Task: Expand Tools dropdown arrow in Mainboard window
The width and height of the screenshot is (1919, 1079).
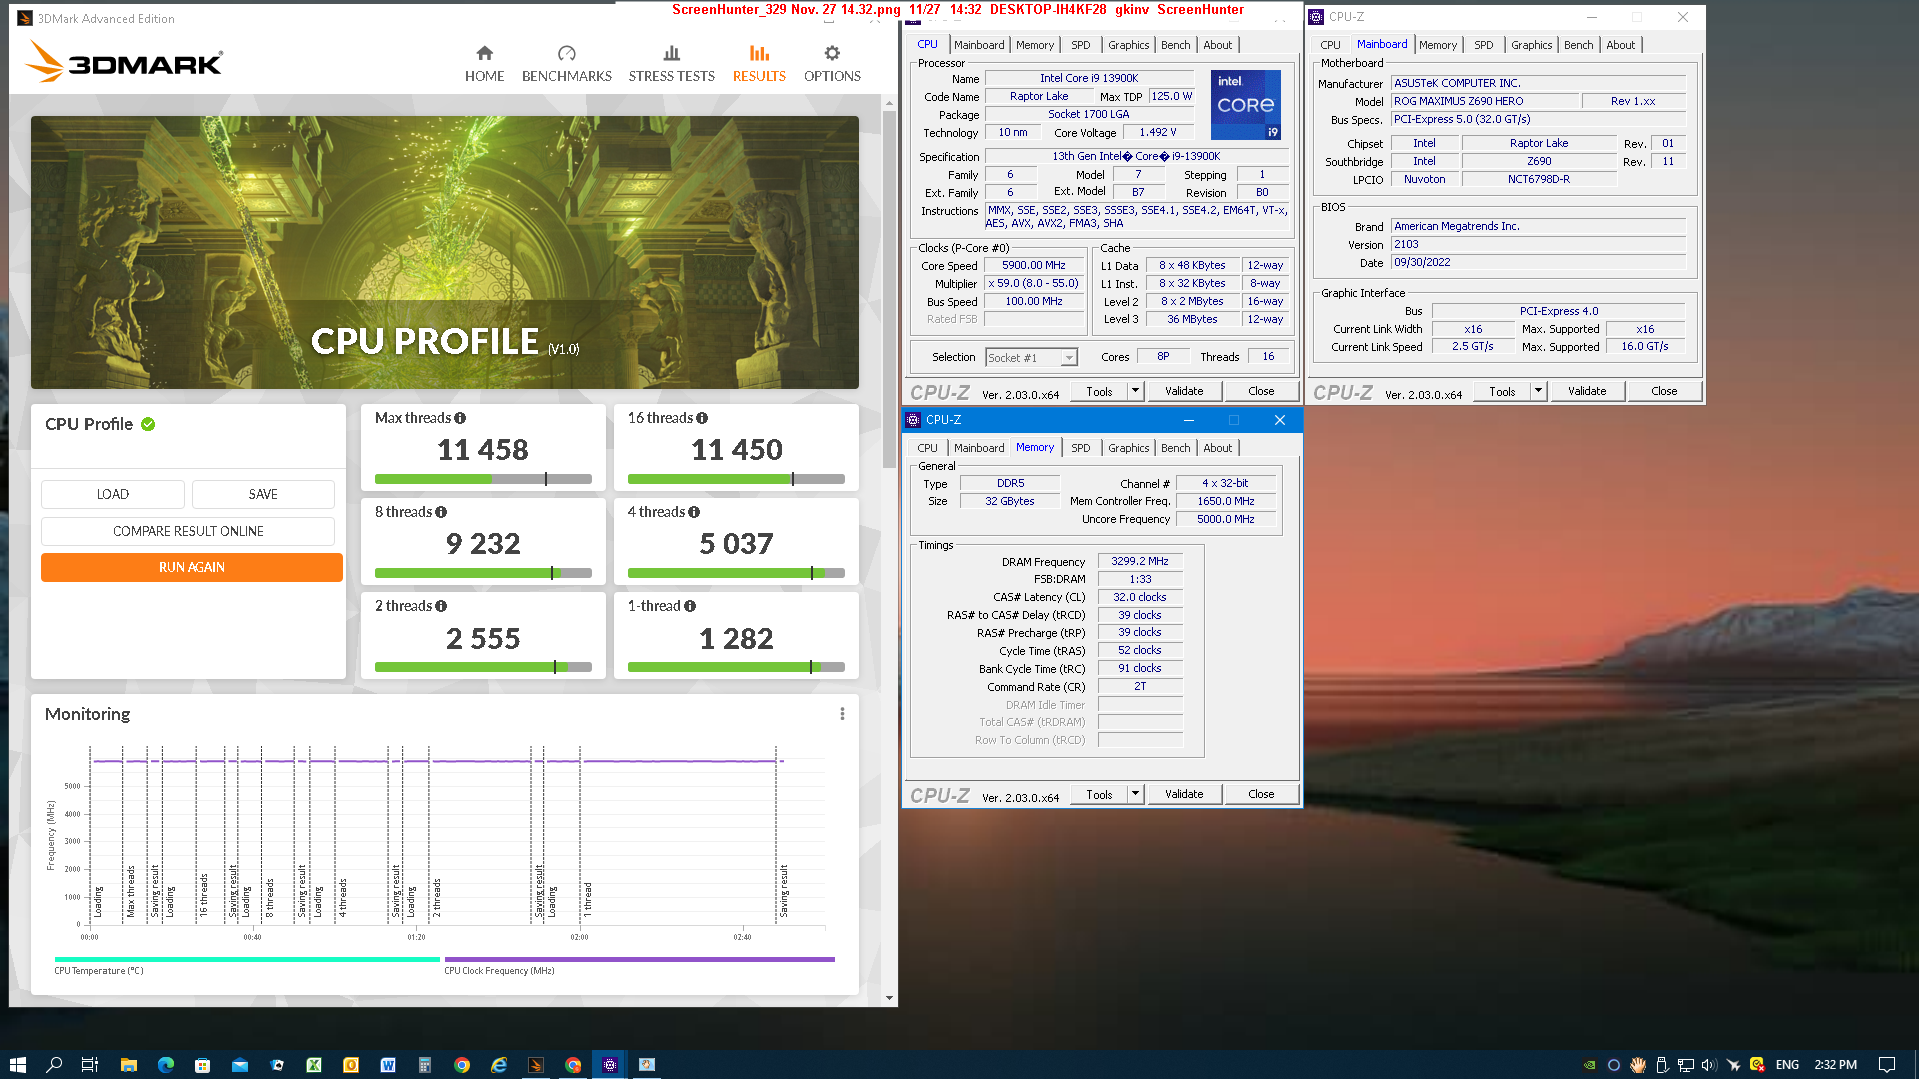Action: coord(1538,391)
